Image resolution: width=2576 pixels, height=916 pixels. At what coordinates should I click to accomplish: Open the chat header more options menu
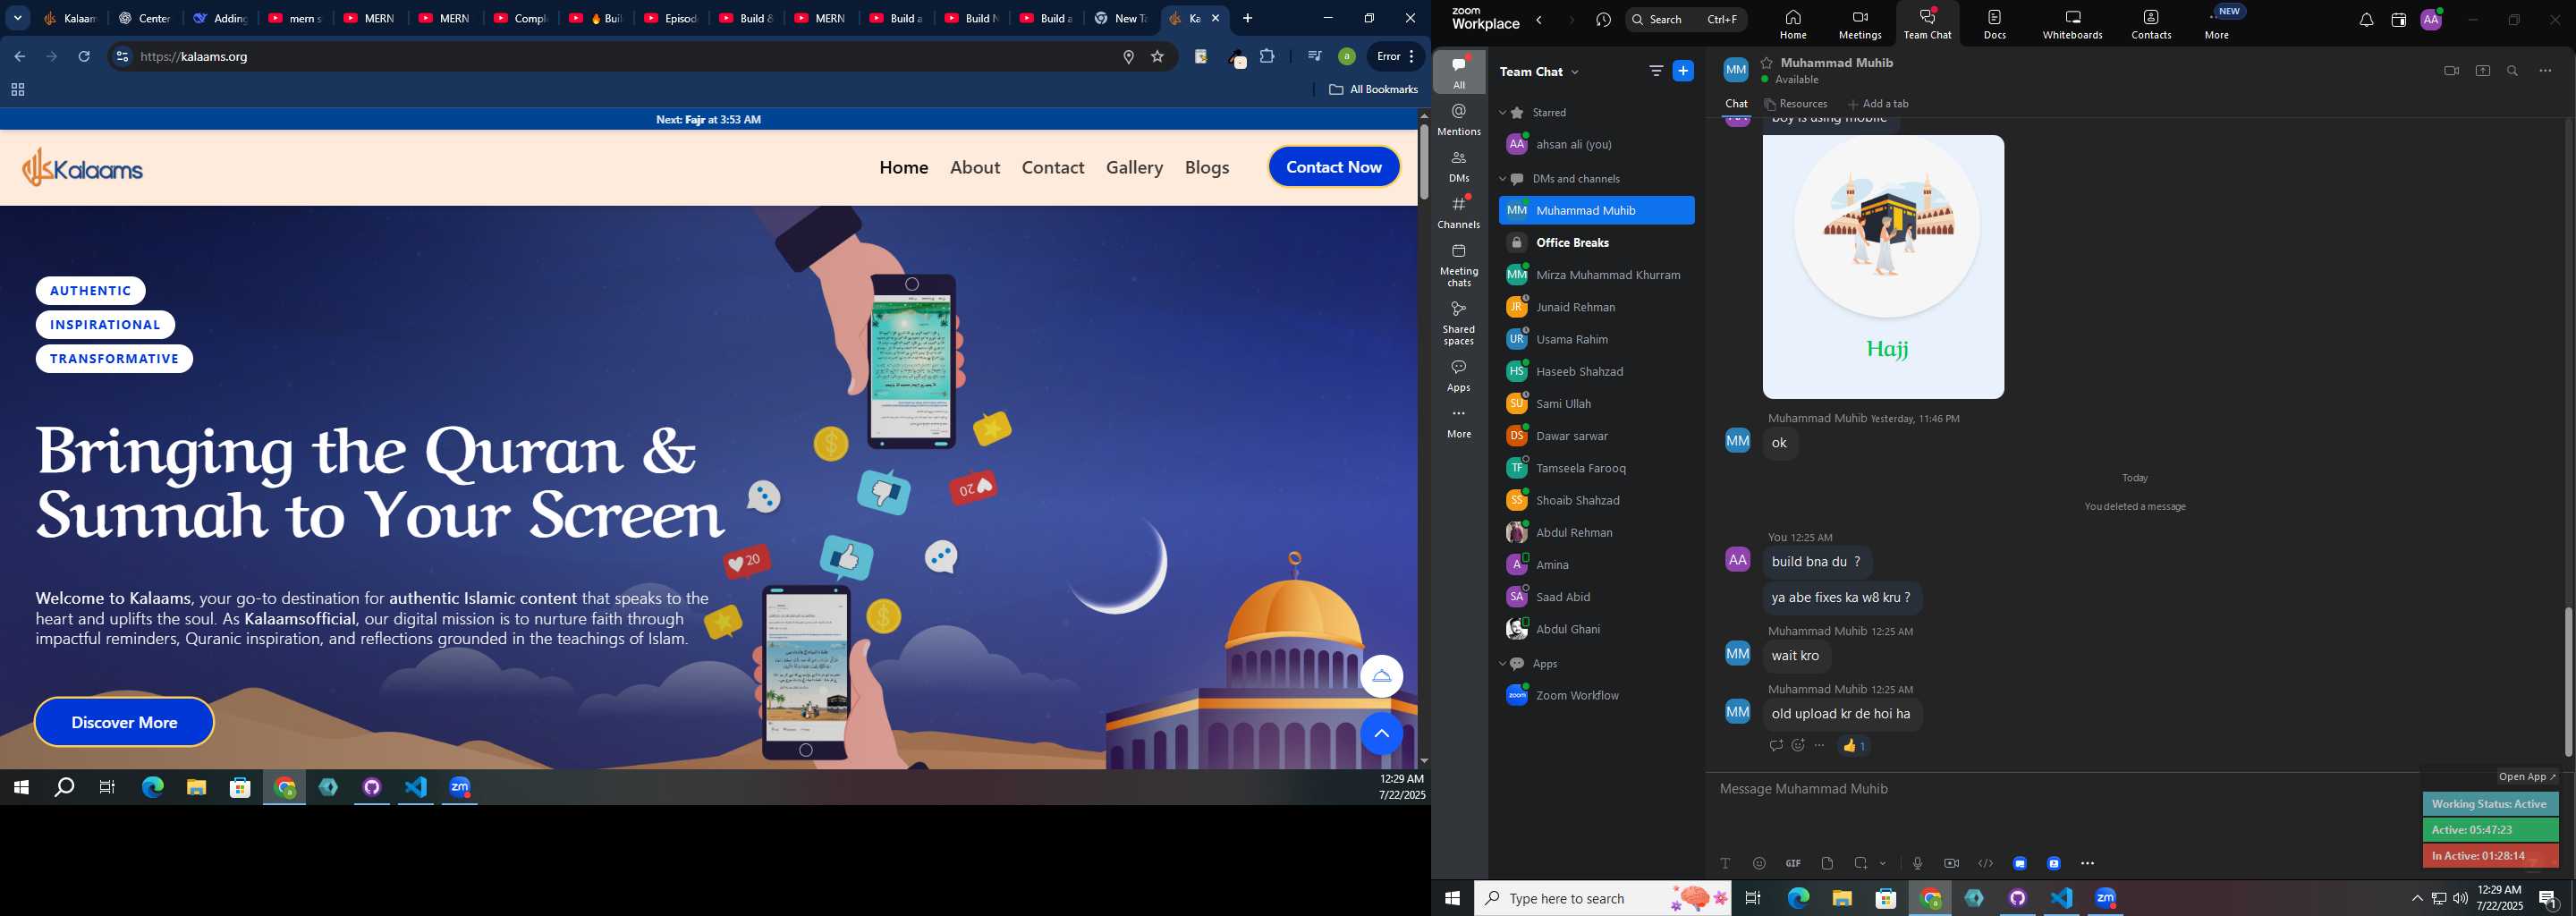coord(2546,71)
